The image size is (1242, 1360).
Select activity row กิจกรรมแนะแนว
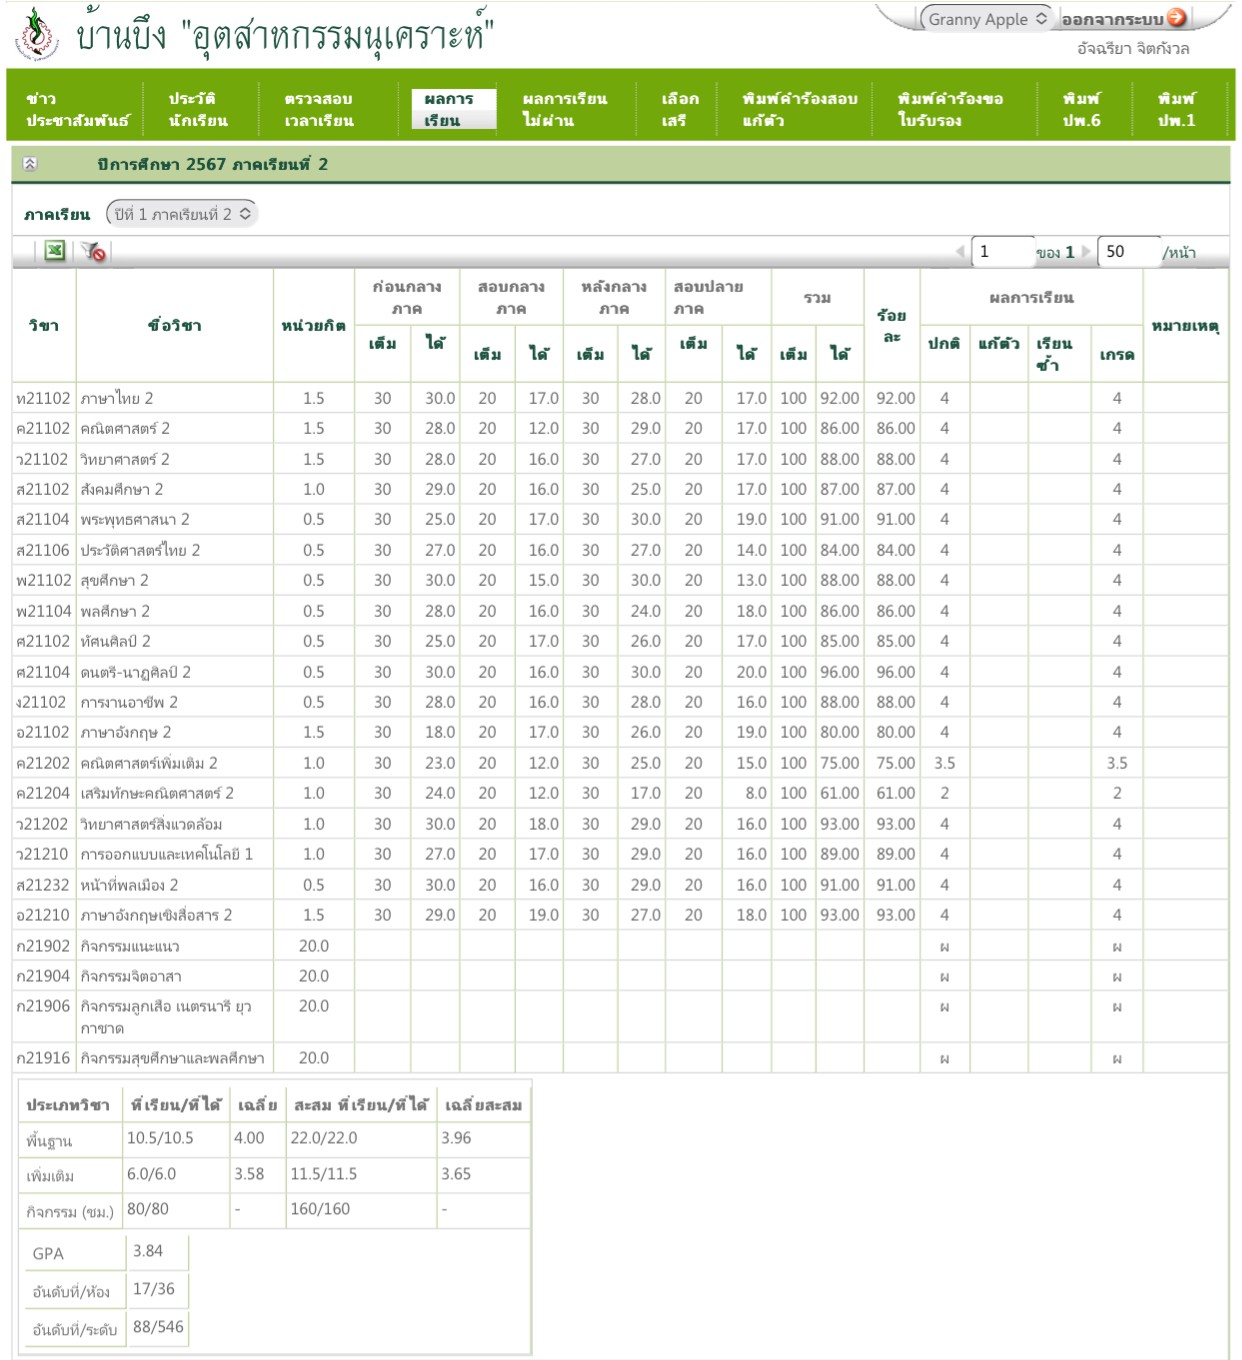(620, 946)
